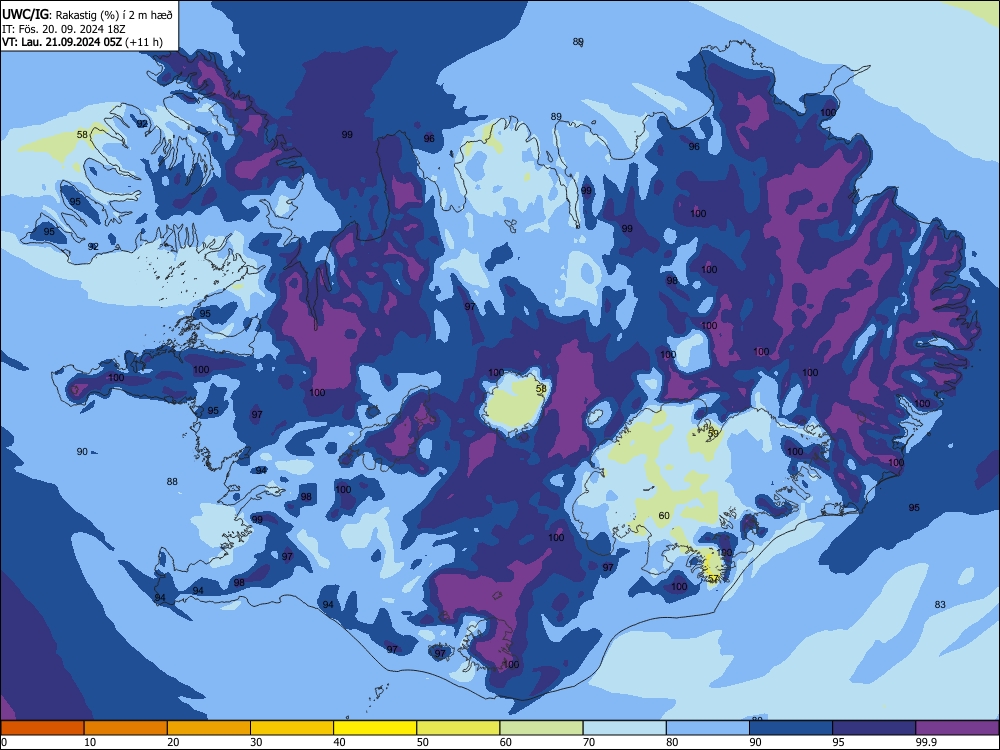The height and width of the screenshot is (750, 1000).
Task: Click the '(+11 h)' forecast offset text
Action: [144, 42]
